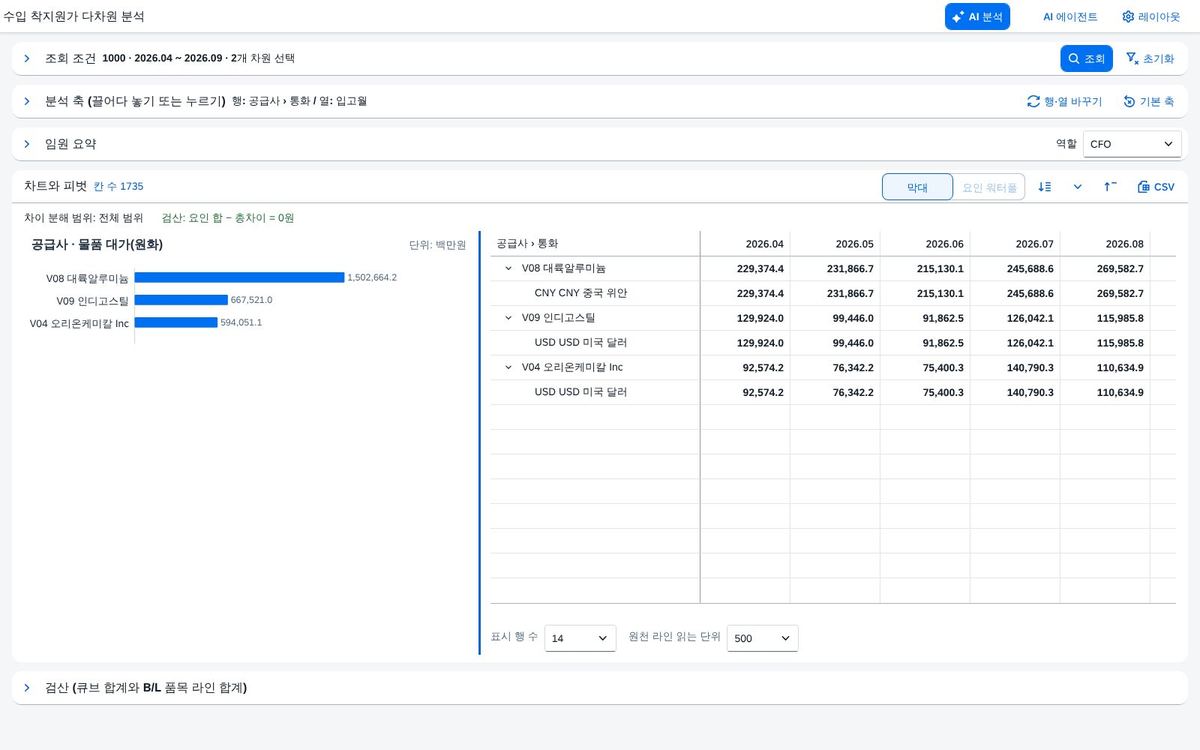Collapse the V09 인디고스틸 row

click(508, 318)
